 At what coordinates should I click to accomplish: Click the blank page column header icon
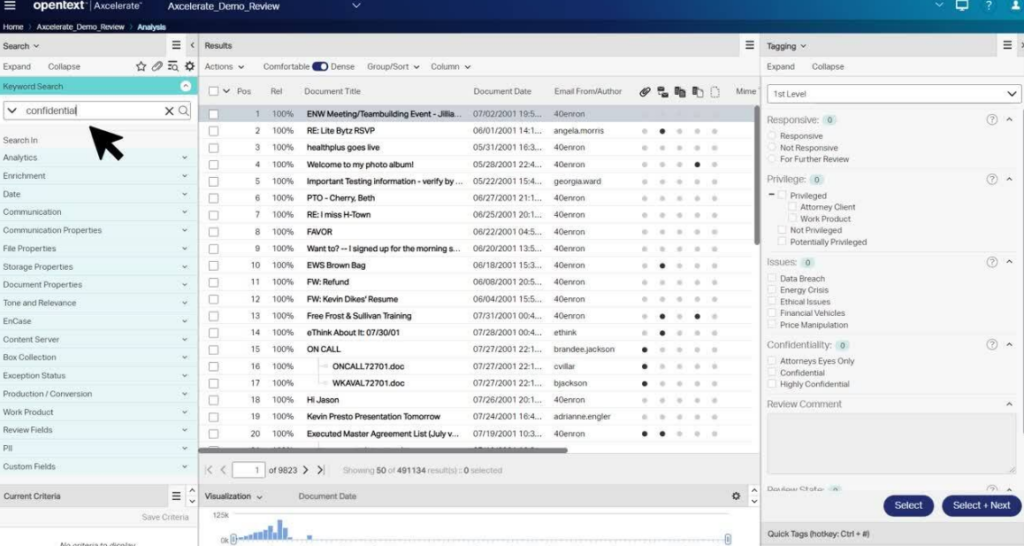click(715, 91)
